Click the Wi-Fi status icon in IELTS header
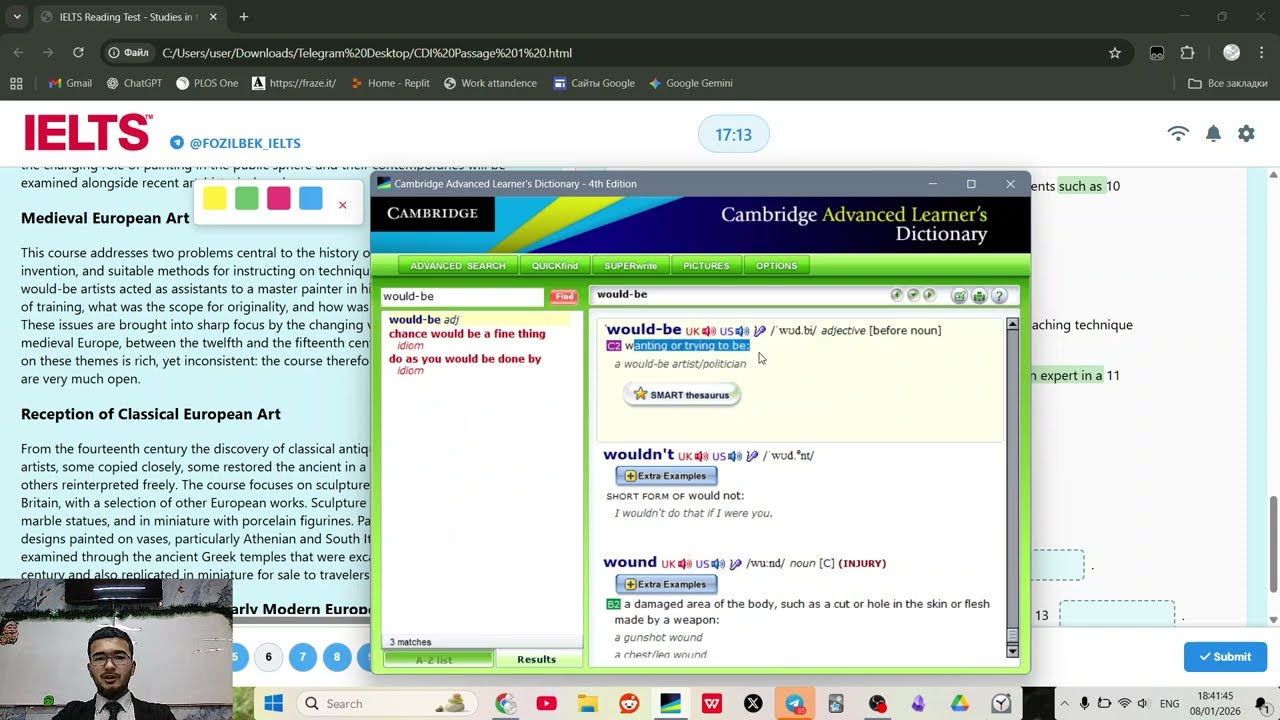This screenshot has height=720, width=1280. pyautogui.click(x=1179, y=134)
